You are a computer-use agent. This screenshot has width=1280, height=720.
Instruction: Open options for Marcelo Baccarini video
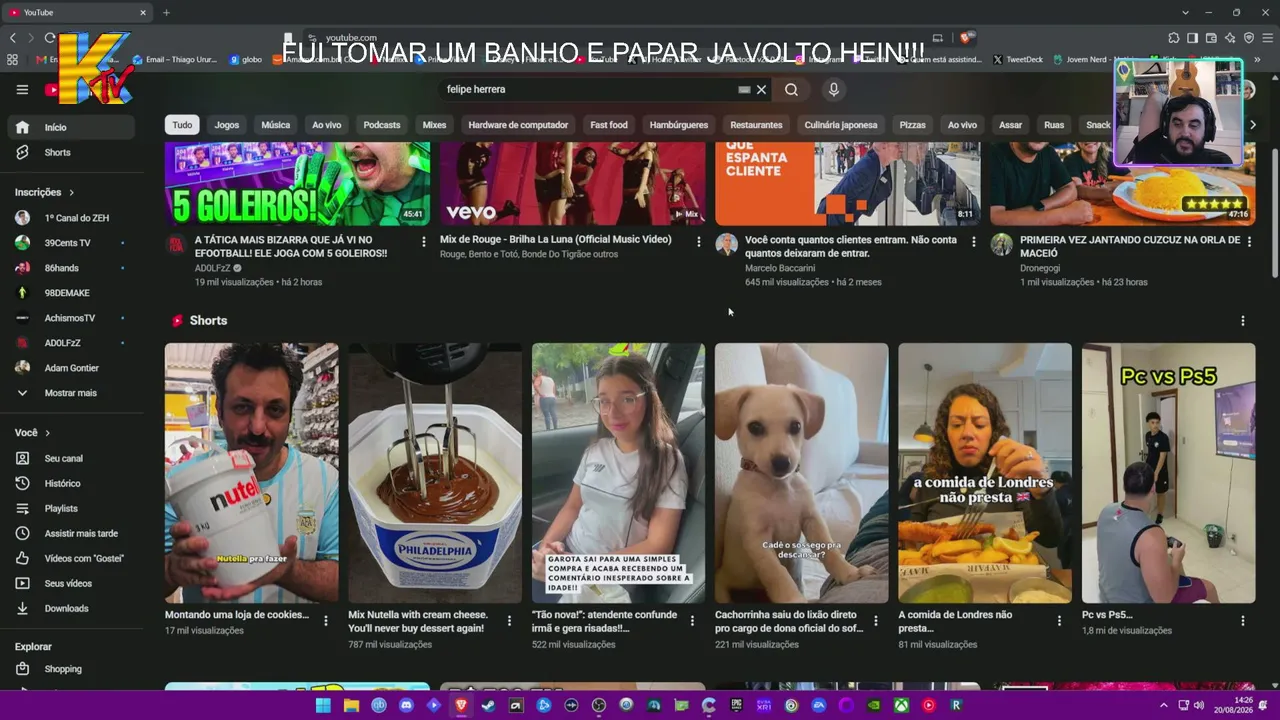pyautogui.click(x=974, y=241)
